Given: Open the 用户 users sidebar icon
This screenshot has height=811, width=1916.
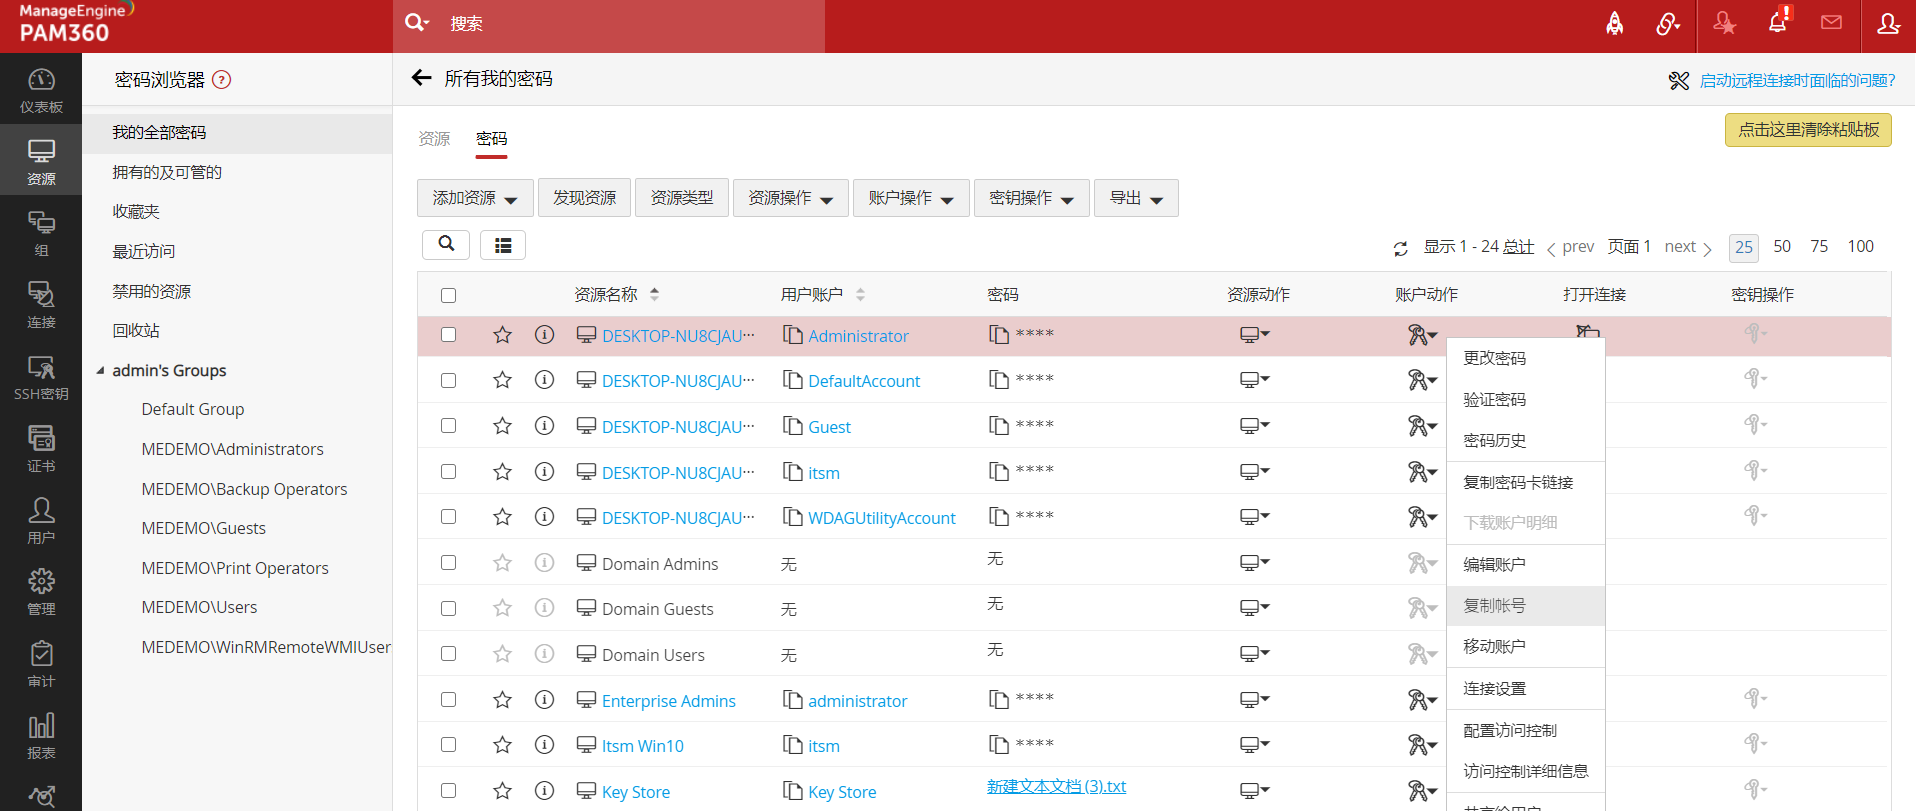Looking at the screenshot, I should point(41,521).
